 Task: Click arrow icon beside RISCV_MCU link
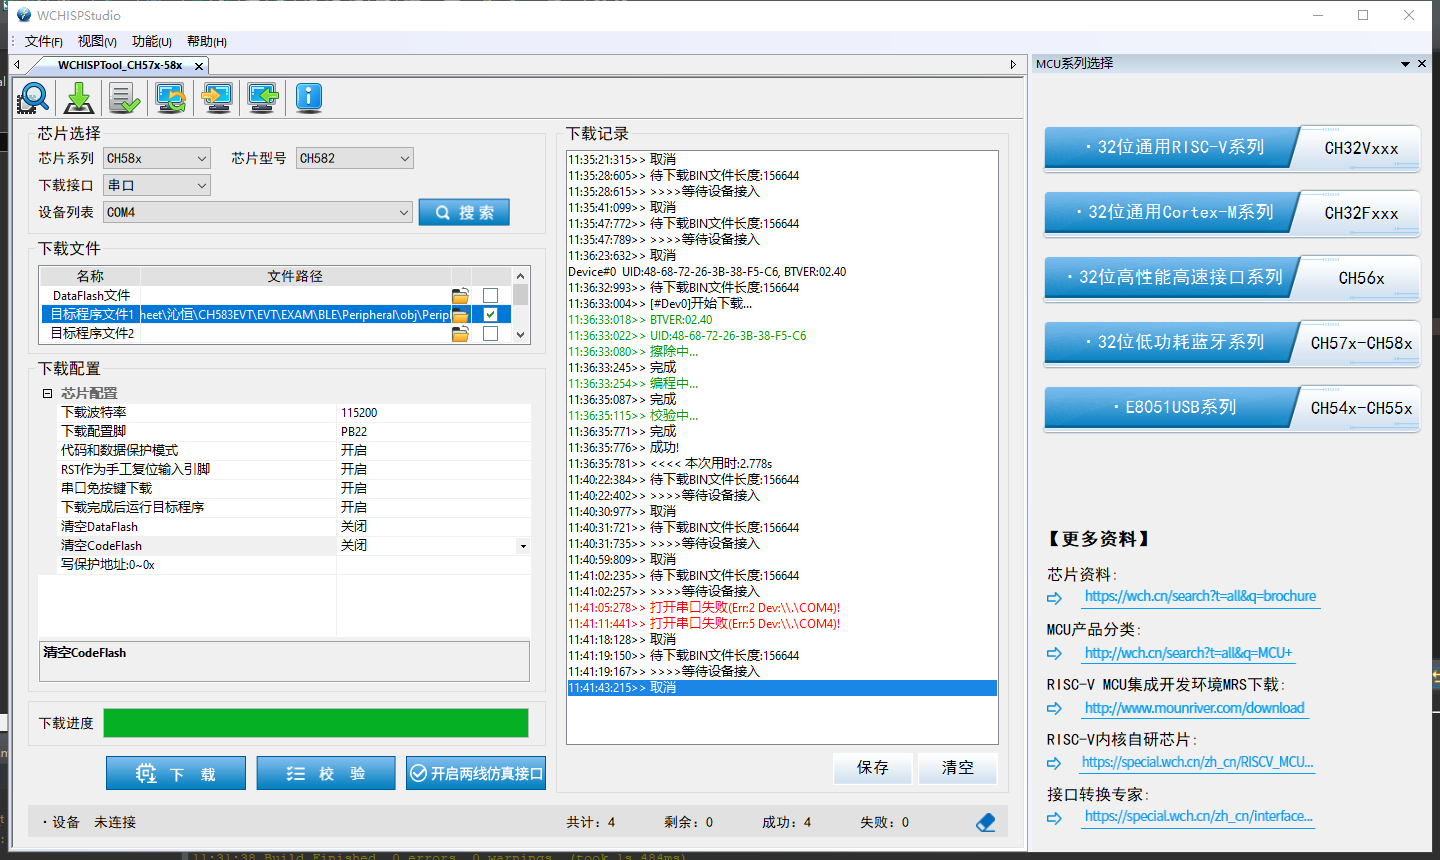tap(1055, 763)
